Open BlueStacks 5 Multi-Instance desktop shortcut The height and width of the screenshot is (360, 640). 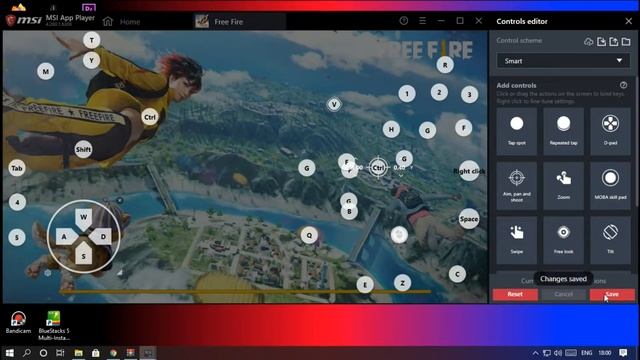(x=54, y=325)
